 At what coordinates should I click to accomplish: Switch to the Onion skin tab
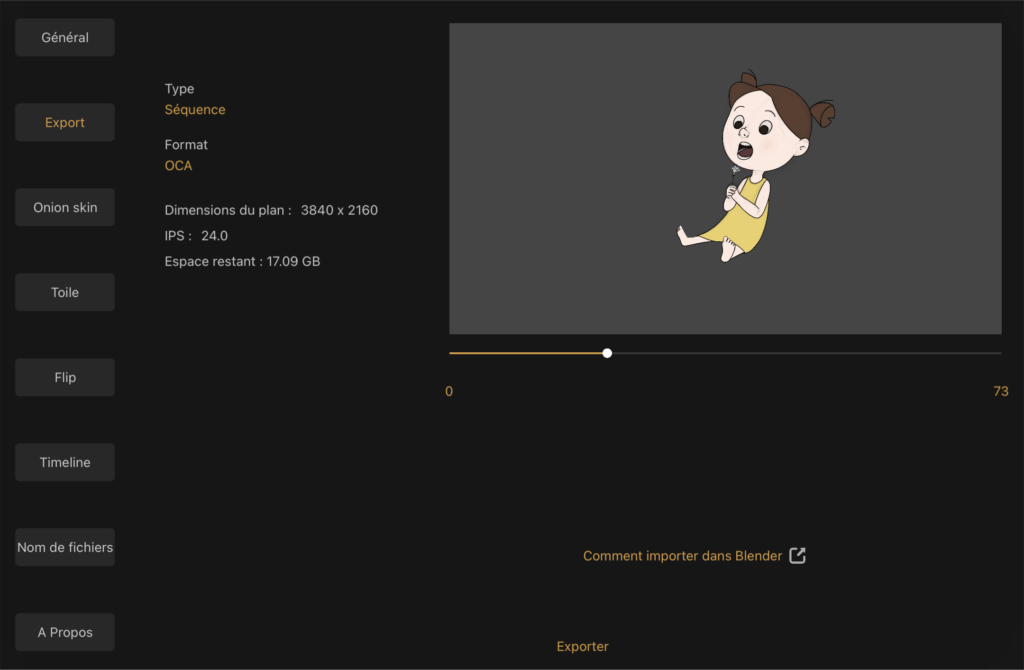click(x=65, y=207)
